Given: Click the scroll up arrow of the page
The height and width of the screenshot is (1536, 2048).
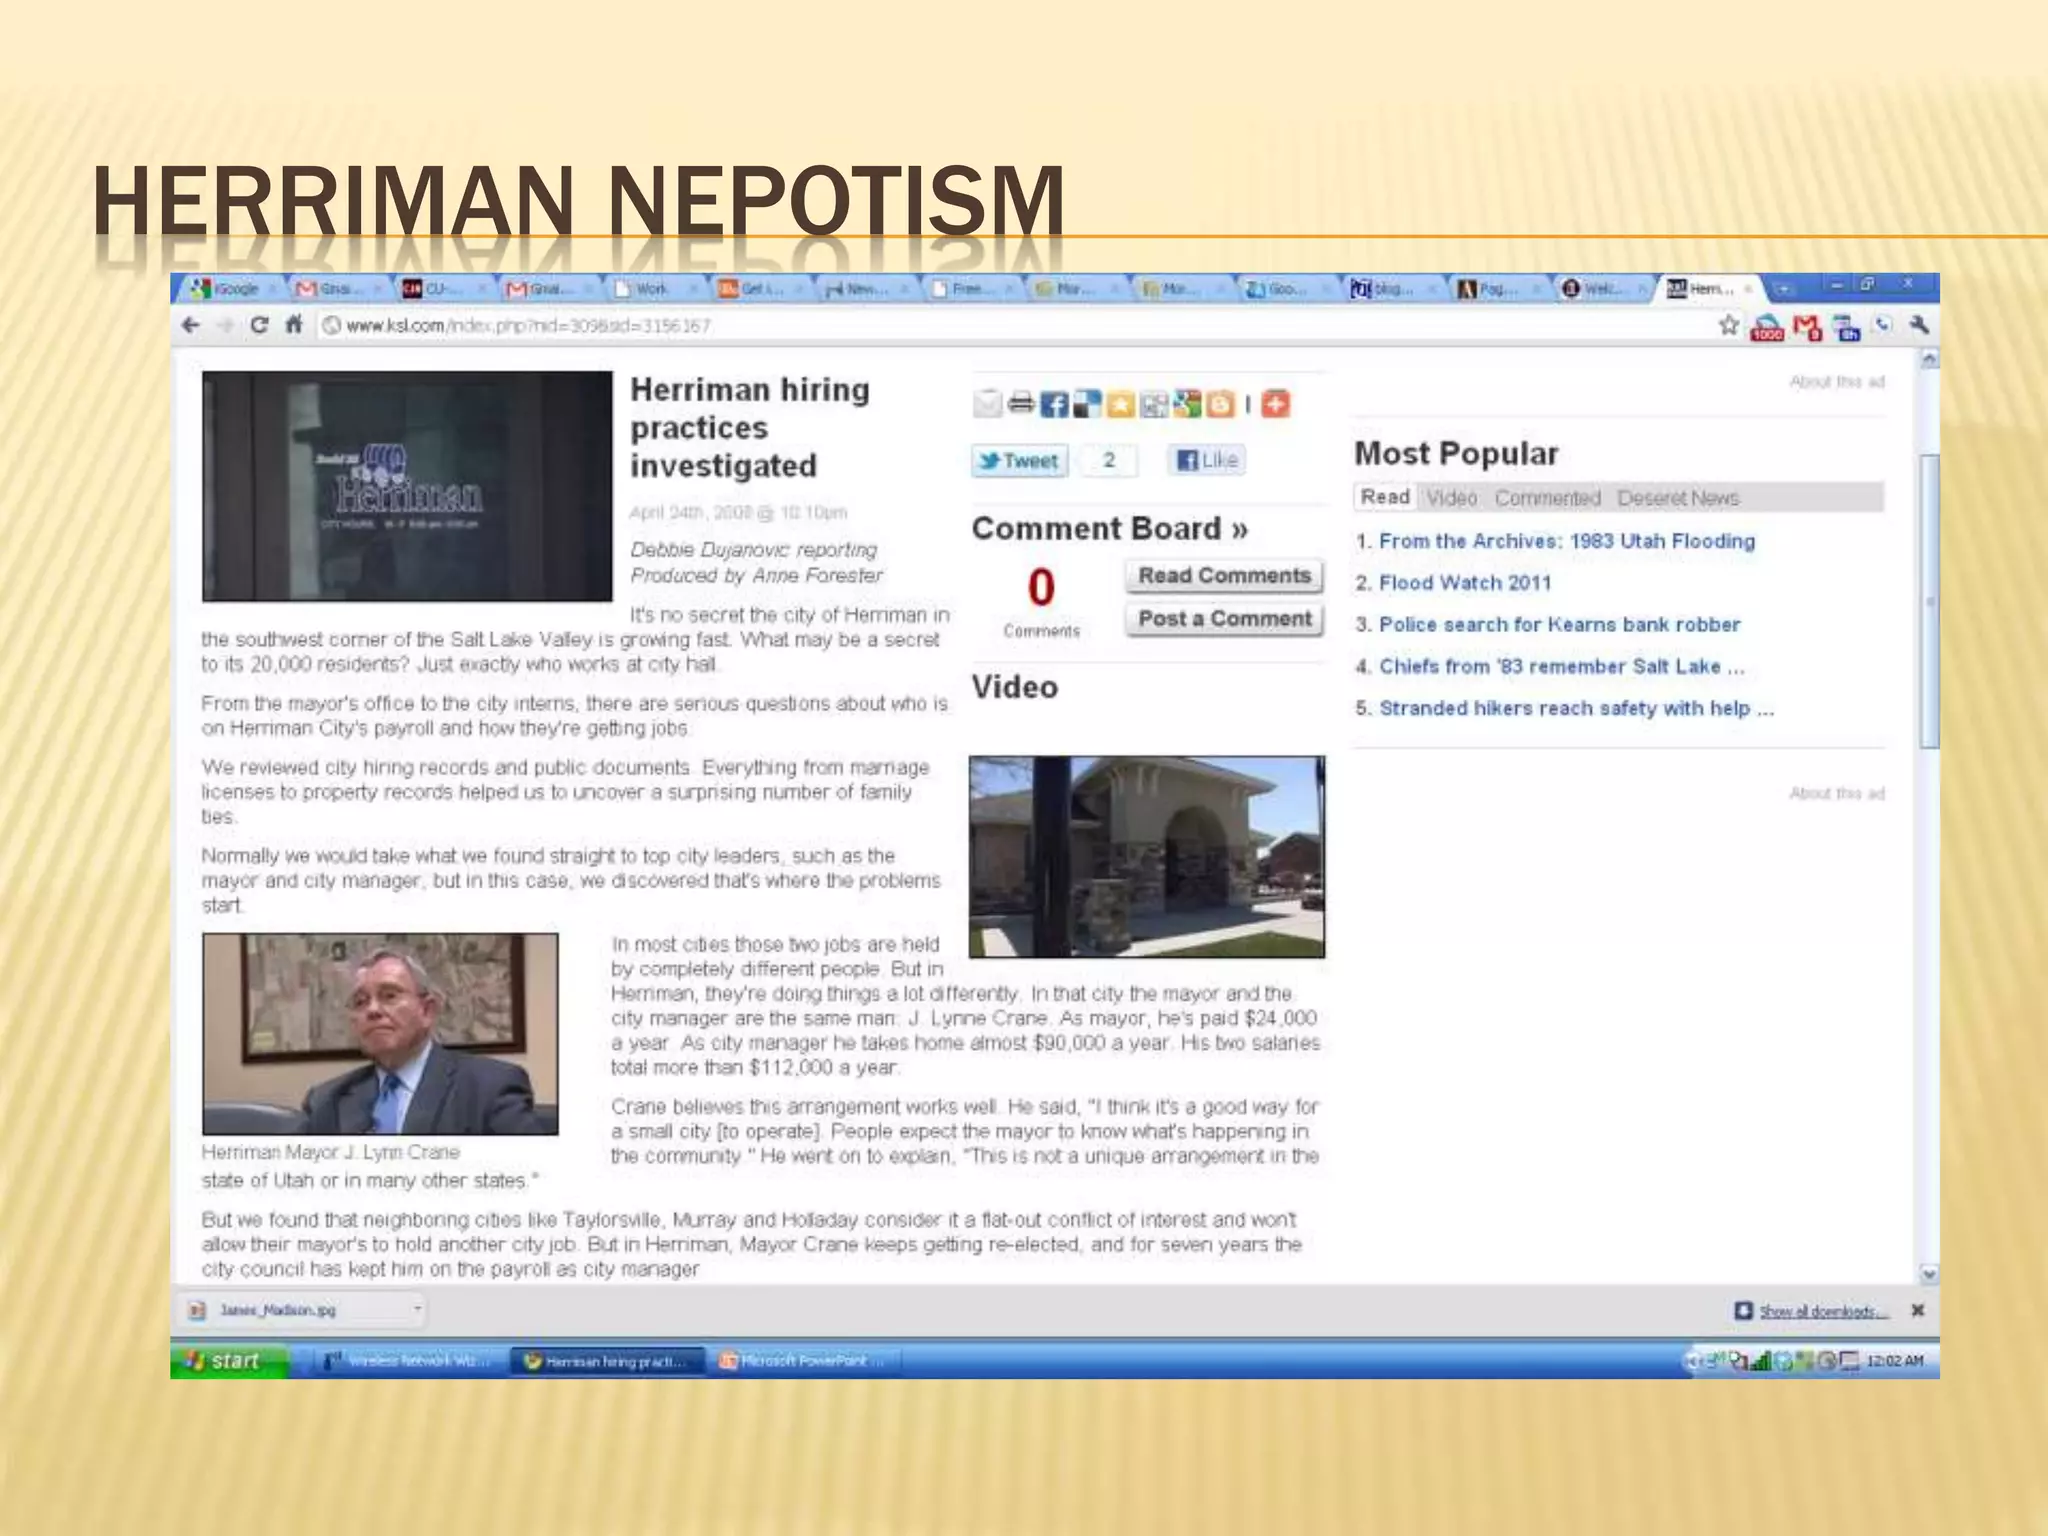Looking at the screenshot, I should pyautogui.click(x=1930, y=358).
